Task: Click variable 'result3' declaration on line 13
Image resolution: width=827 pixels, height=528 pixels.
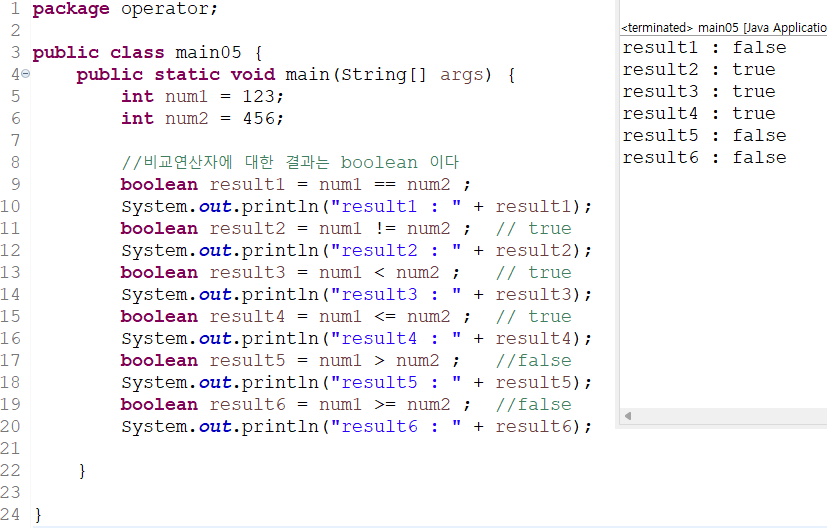Action: [247, 273]
